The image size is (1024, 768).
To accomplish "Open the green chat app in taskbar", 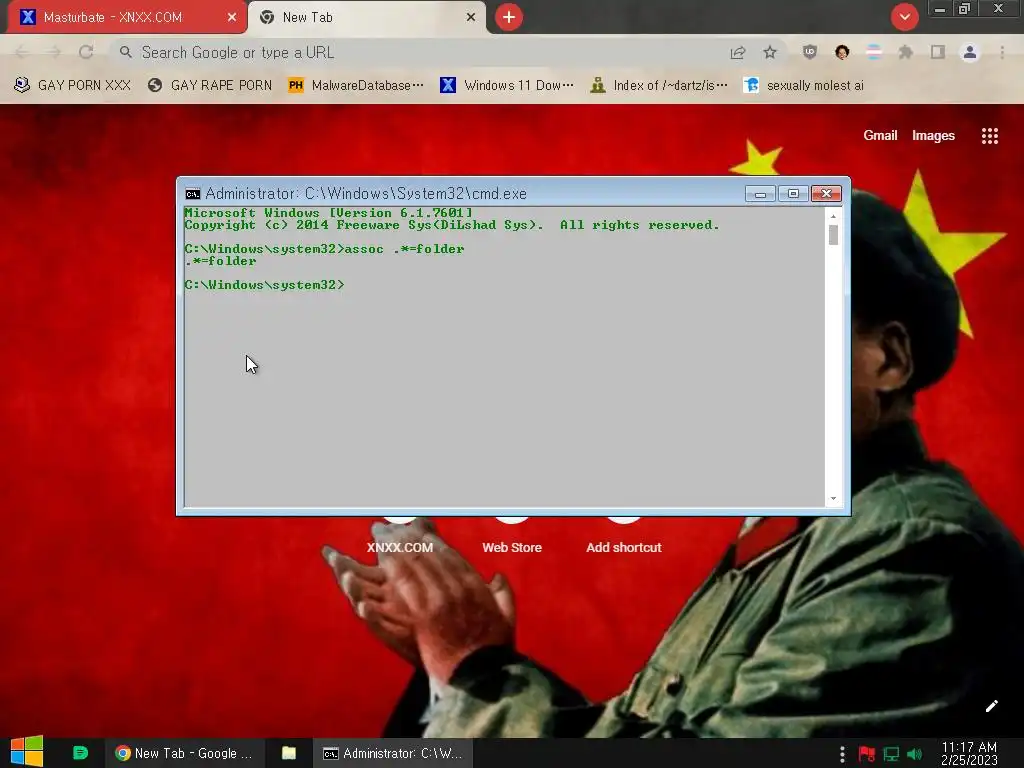I will coord(80,753).
